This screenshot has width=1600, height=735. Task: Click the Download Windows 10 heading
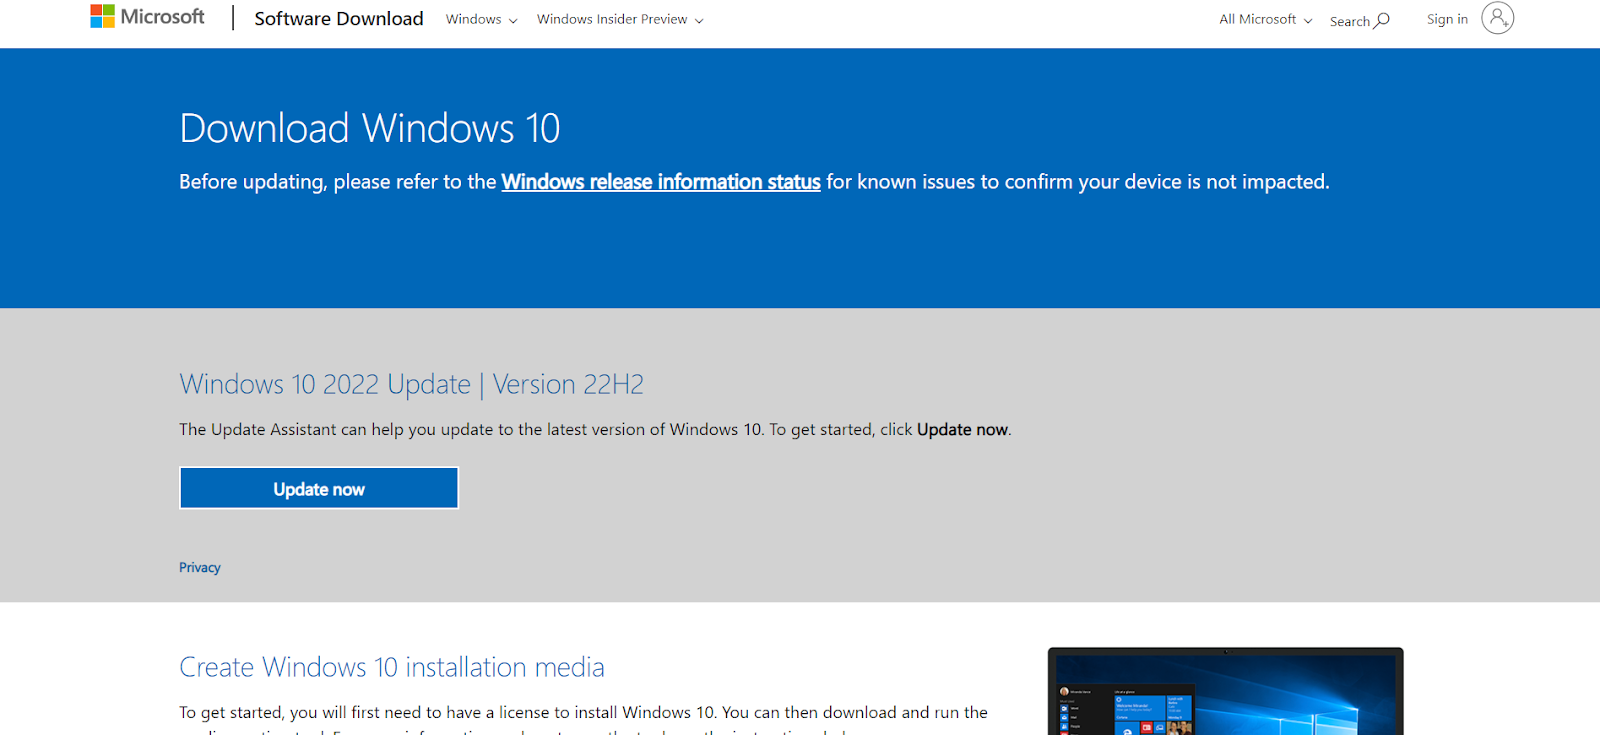tap(370, 128)
